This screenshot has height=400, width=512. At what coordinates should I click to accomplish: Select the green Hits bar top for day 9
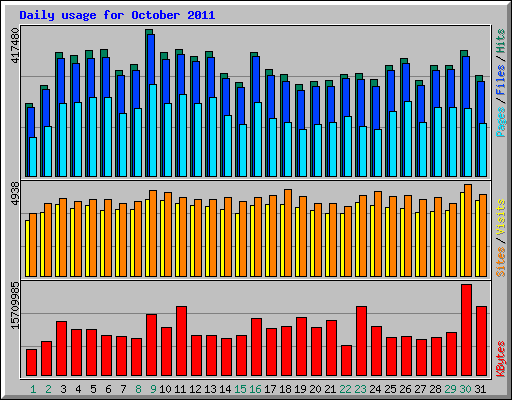click(x=149, y=32)
